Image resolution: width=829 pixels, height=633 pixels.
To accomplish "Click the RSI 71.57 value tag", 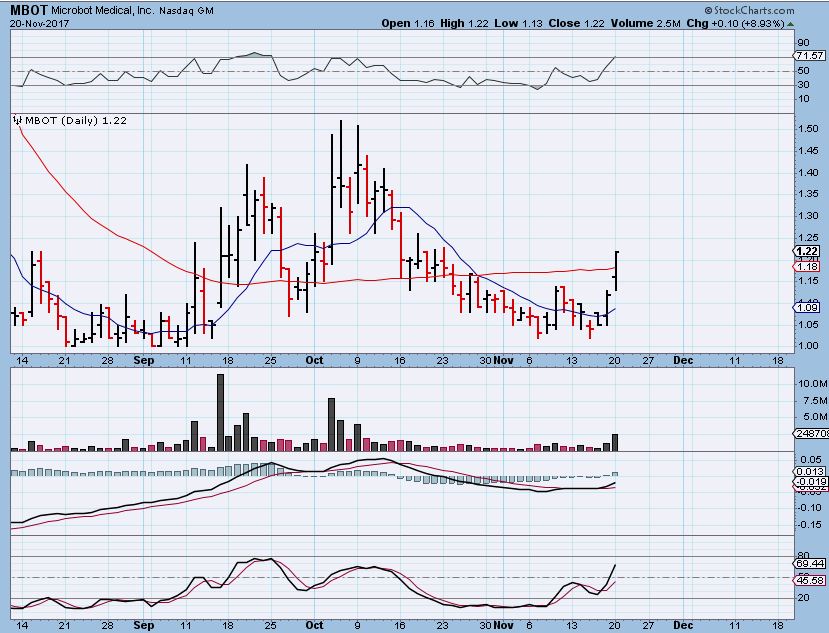I will pyautogui.click(x=809, y=56).
